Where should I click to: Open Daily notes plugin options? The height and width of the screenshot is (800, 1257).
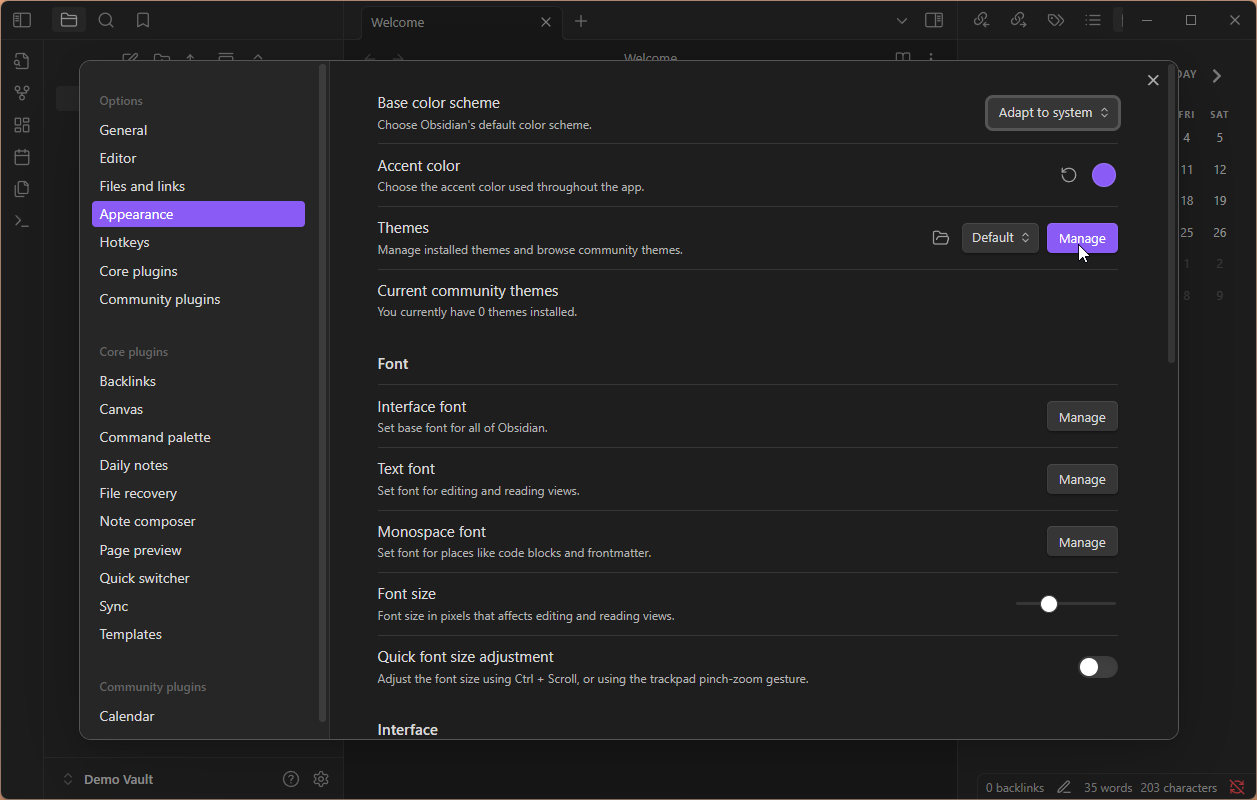click(x=198, y=465)
